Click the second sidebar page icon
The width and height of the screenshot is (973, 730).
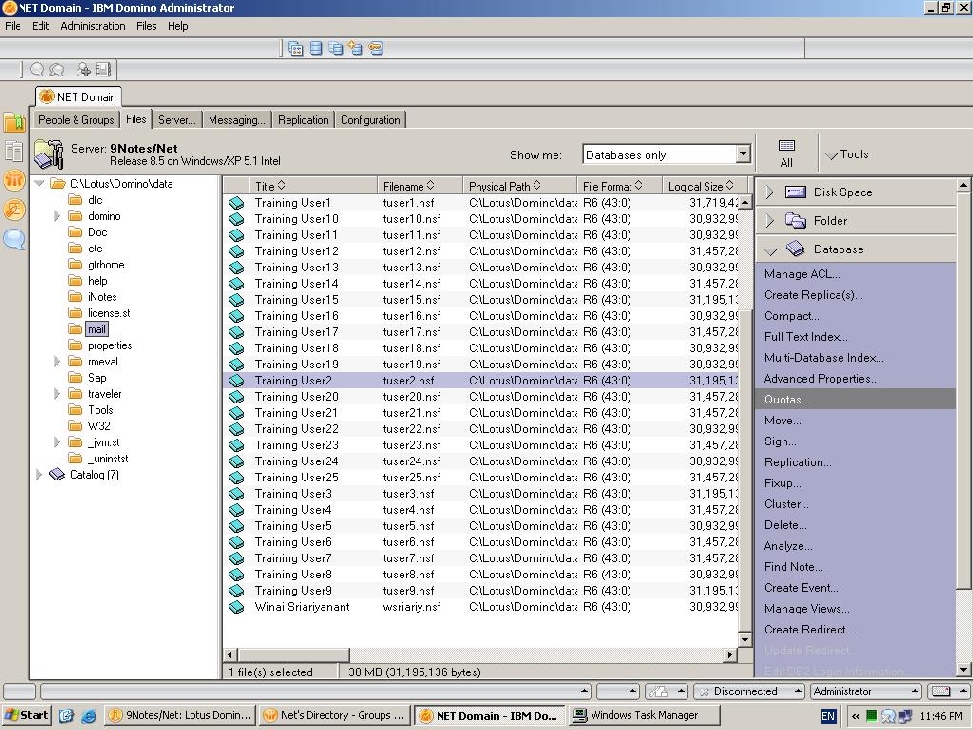click(x=14, y=151)
